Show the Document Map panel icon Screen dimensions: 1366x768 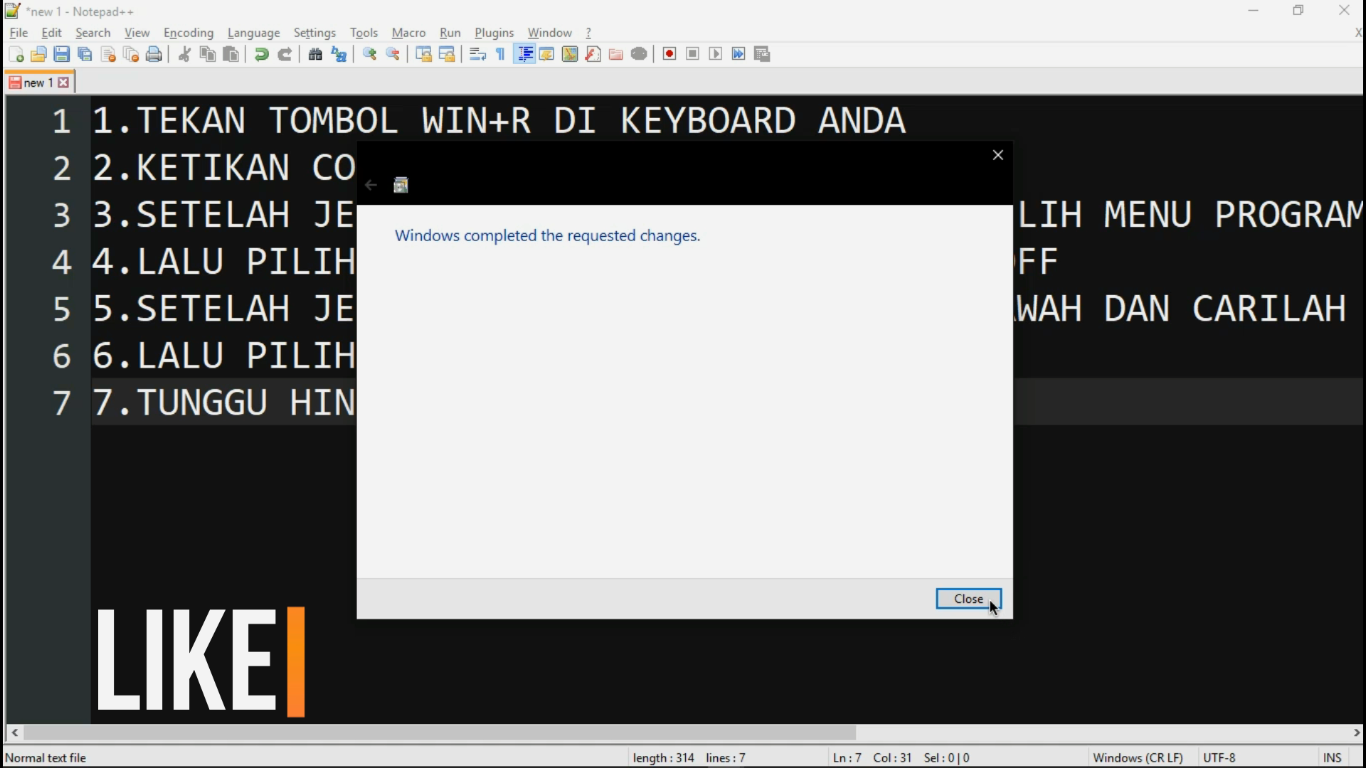click(570, 54)
